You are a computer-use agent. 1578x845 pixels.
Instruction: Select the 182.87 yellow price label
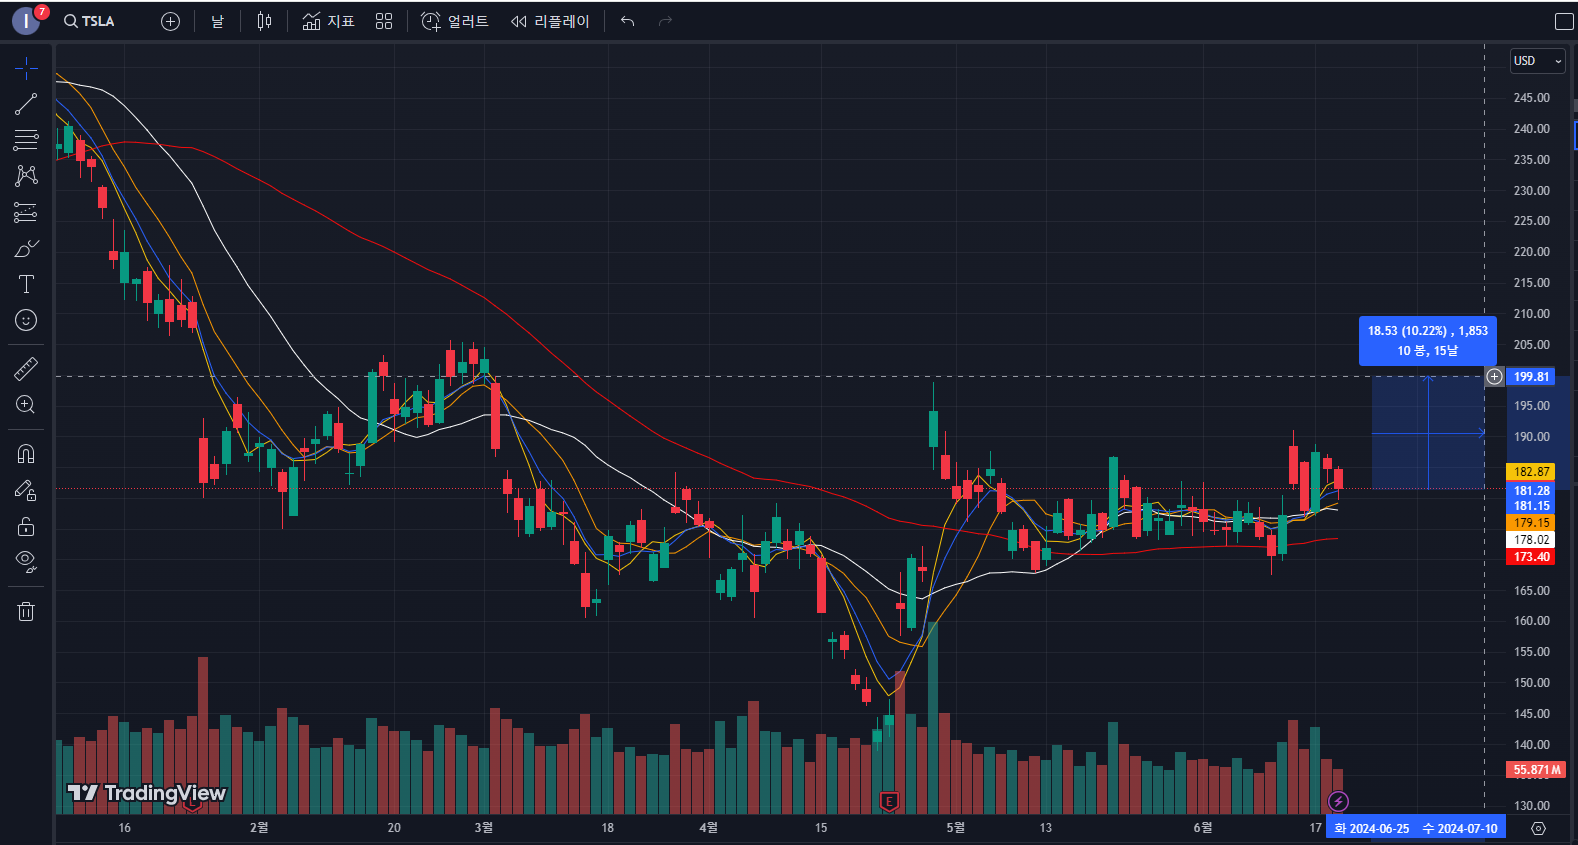[1531, 472]
